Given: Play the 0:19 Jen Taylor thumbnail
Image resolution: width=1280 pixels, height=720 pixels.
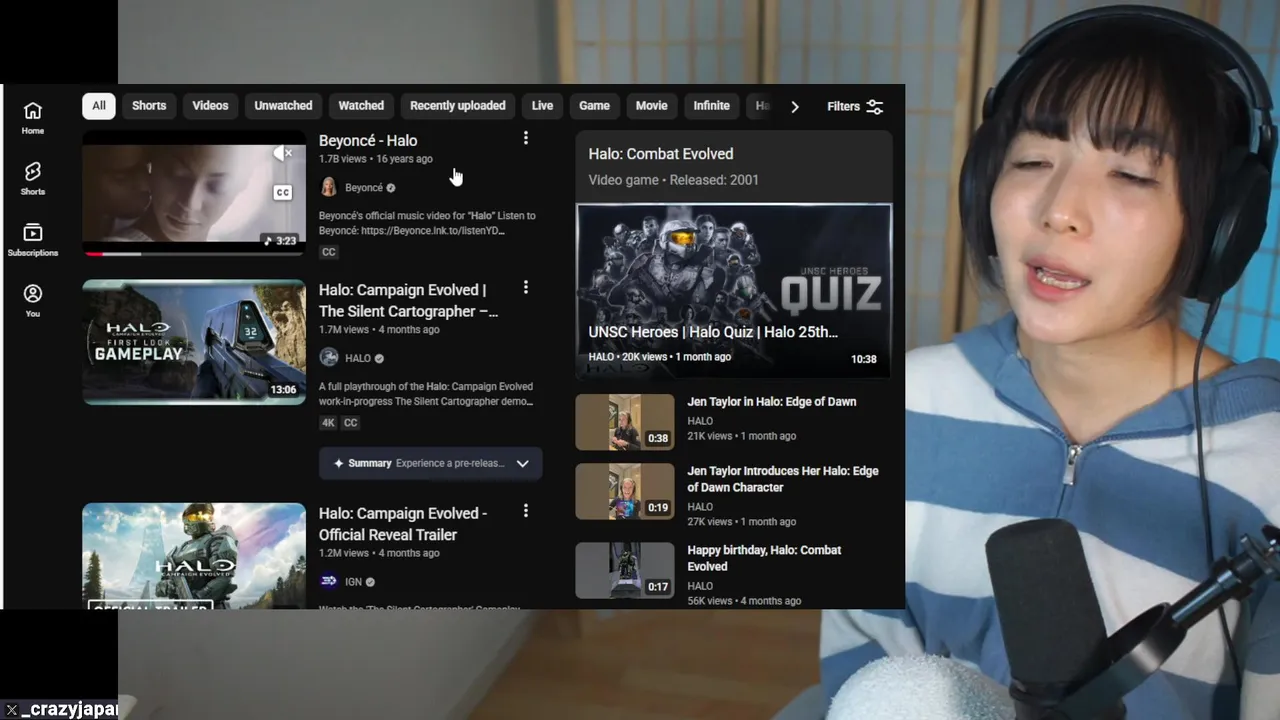Looking at the screenshot, I should pyautogui.click(x=625, y=491).
